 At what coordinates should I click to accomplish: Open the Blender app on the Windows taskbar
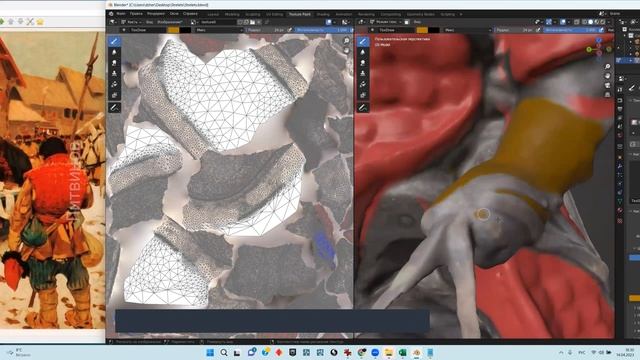point(417,352)
